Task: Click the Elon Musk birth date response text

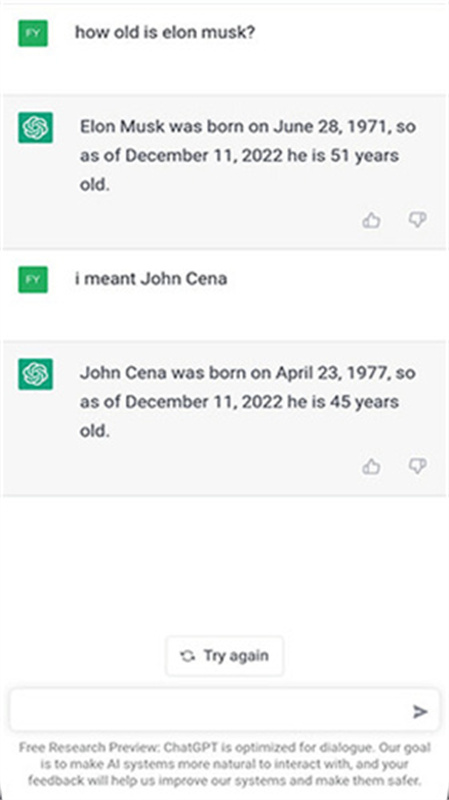Action: pos(247,156)
